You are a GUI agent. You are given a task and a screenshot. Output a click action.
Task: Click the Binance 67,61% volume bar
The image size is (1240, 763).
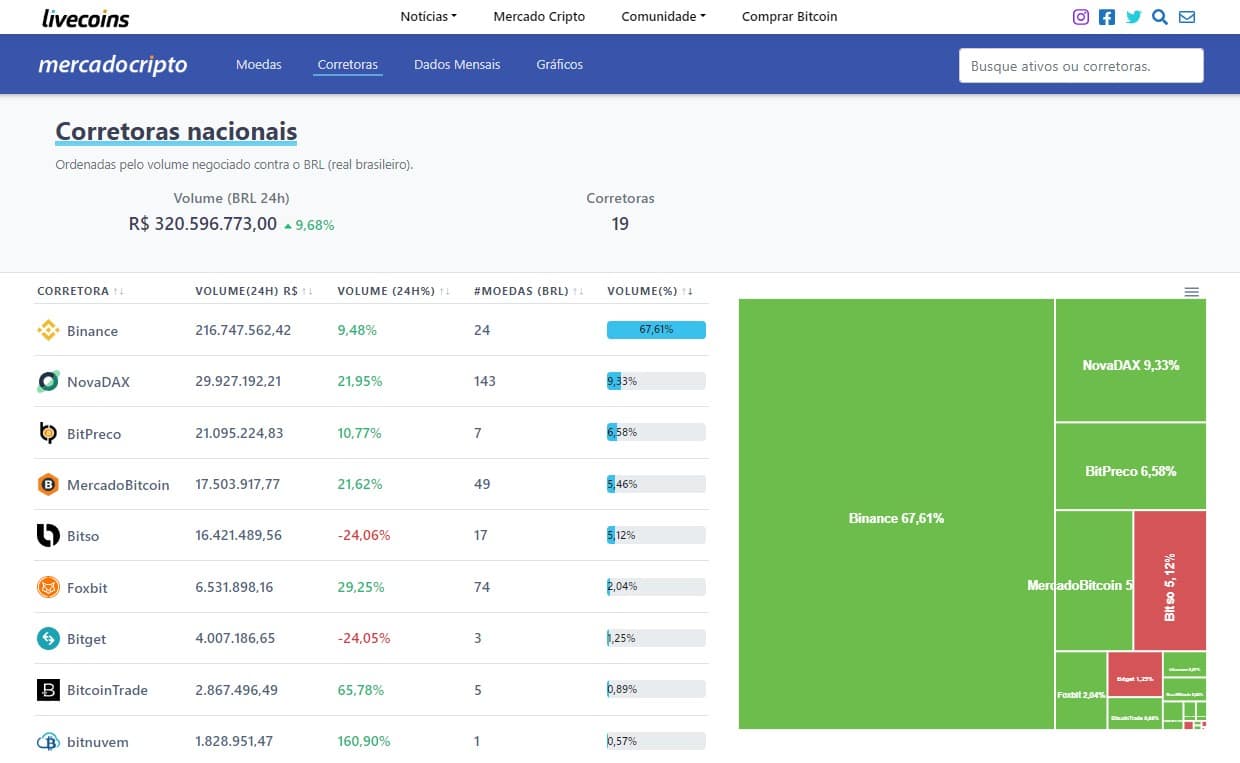(x=656, y=330)
